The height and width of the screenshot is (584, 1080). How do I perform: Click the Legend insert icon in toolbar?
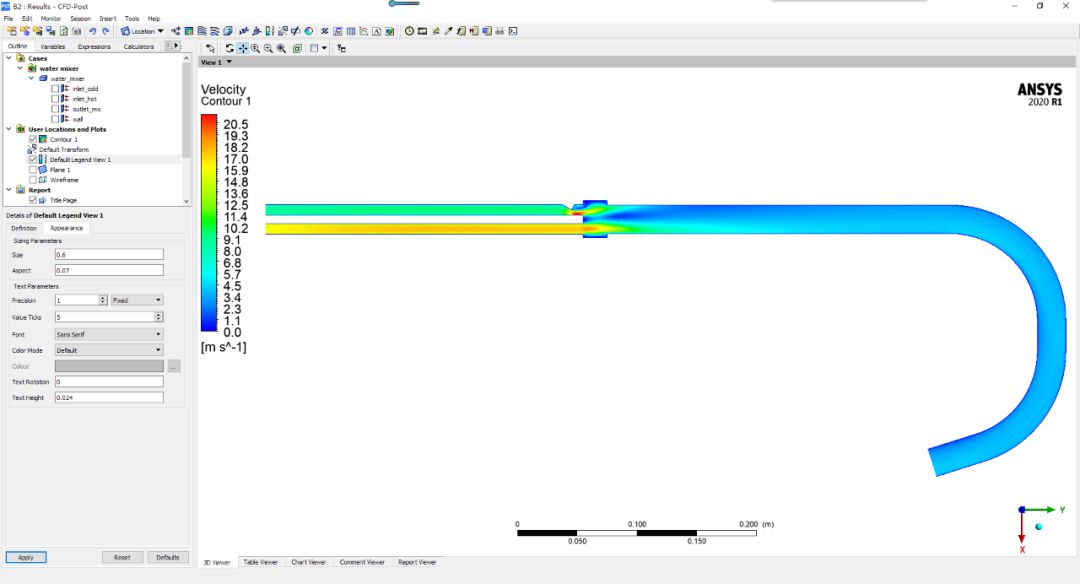click(269, 31)
